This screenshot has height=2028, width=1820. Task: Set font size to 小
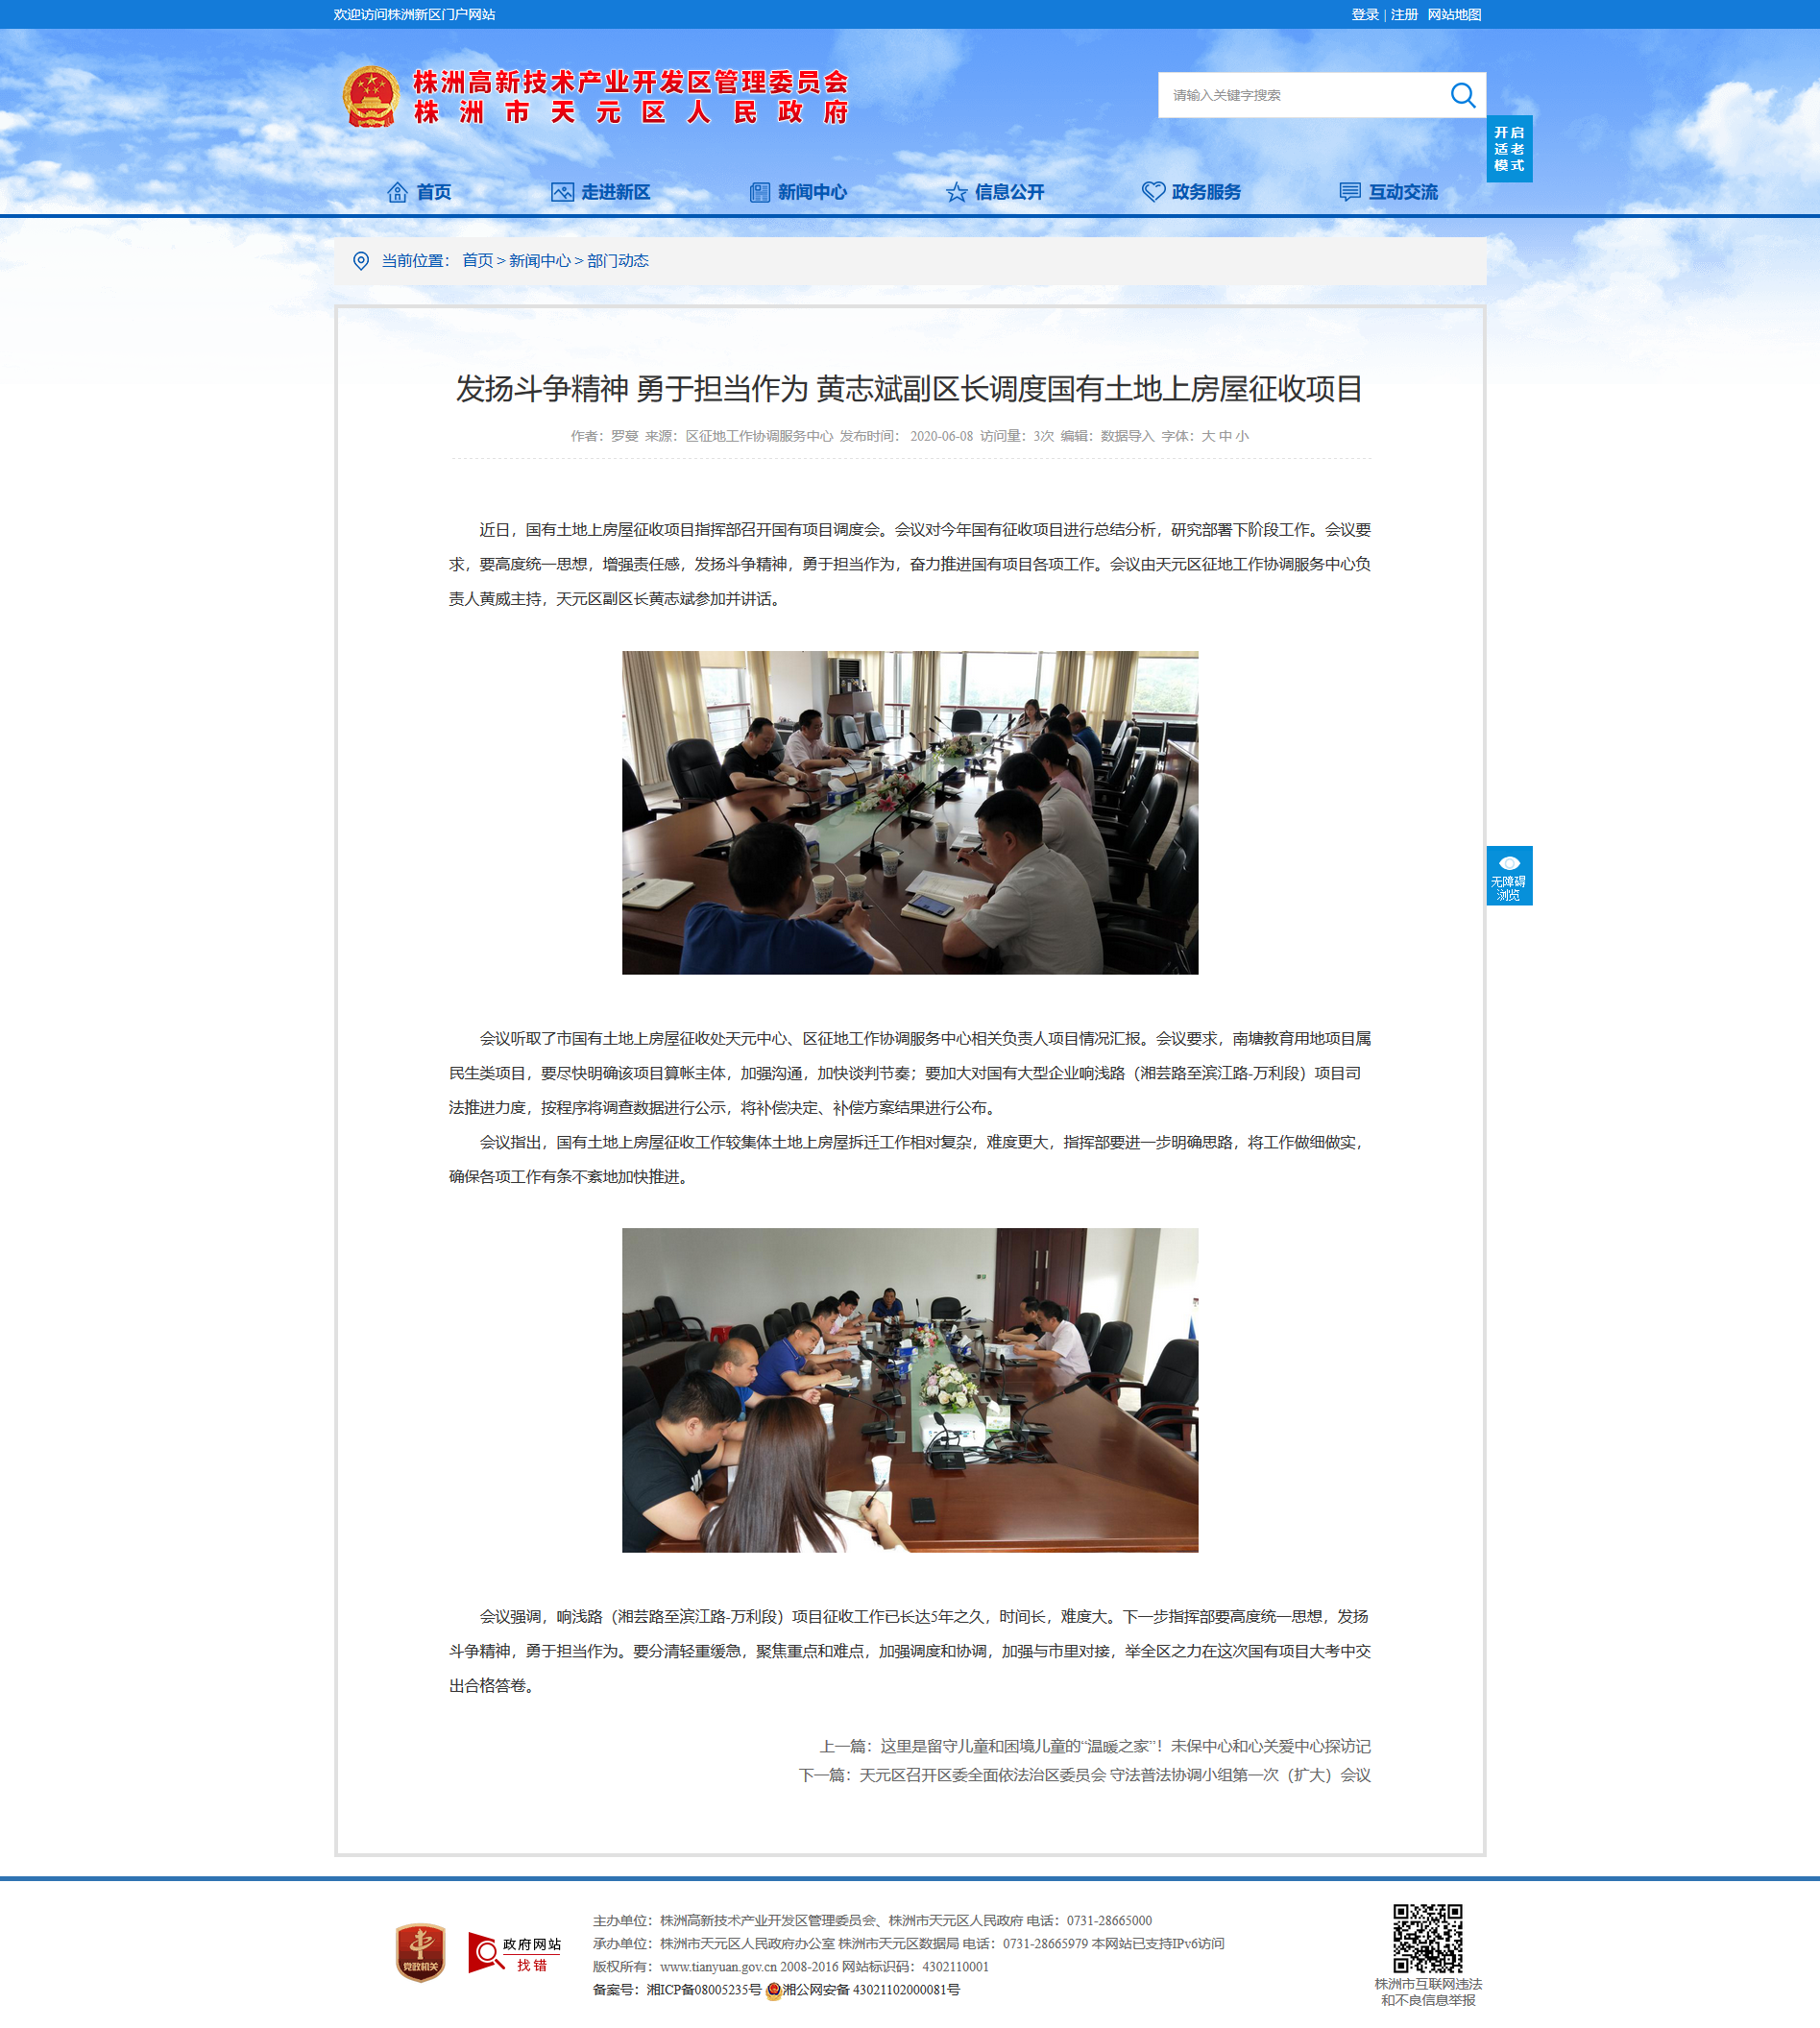(1242, 436)
